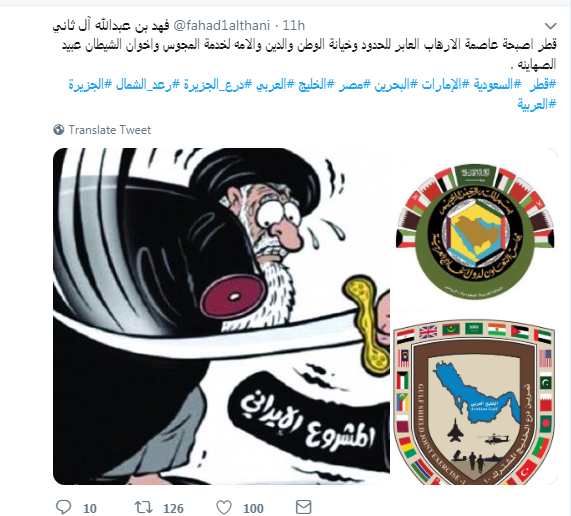
Task: Open the cartoon image with sword
Action: tap(221, 316)
